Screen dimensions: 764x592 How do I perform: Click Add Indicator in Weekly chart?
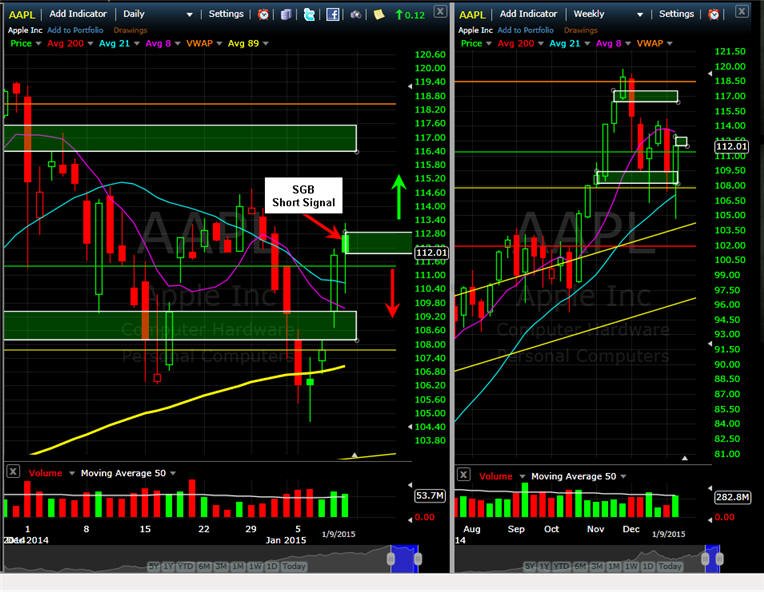(528, 14)
